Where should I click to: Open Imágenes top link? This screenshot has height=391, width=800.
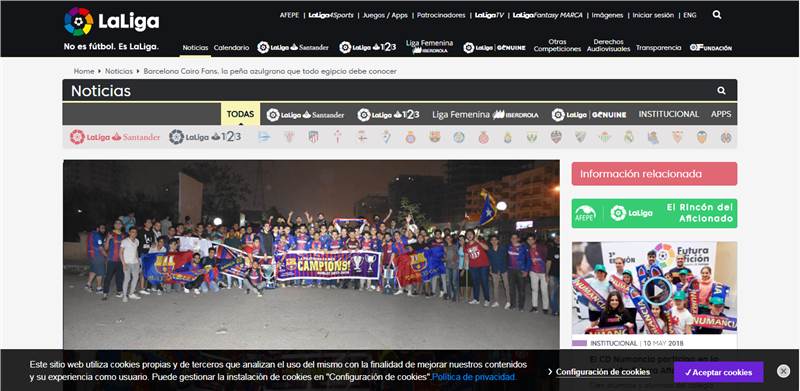coord(608,15)
